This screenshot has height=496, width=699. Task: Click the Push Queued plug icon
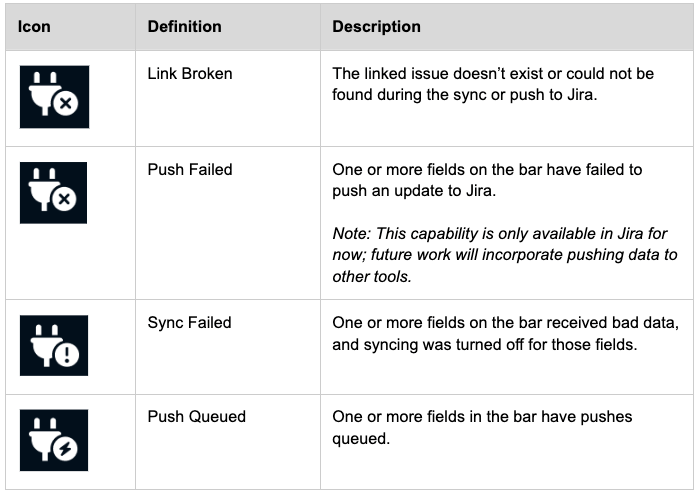click(54, 440)
